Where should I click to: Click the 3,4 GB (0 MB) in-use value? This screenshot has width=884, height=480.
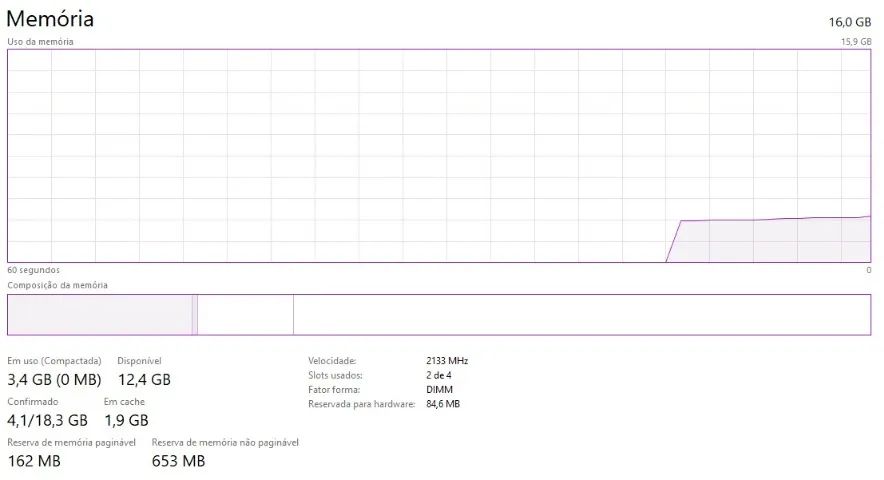tap(54, 379)
